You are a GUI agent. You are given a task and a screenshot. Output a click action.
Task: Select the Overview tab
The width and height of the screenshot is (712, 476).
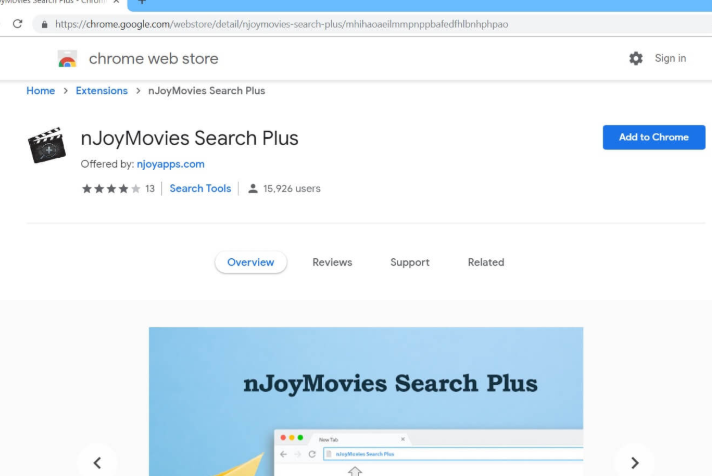[x=250, y=262]
